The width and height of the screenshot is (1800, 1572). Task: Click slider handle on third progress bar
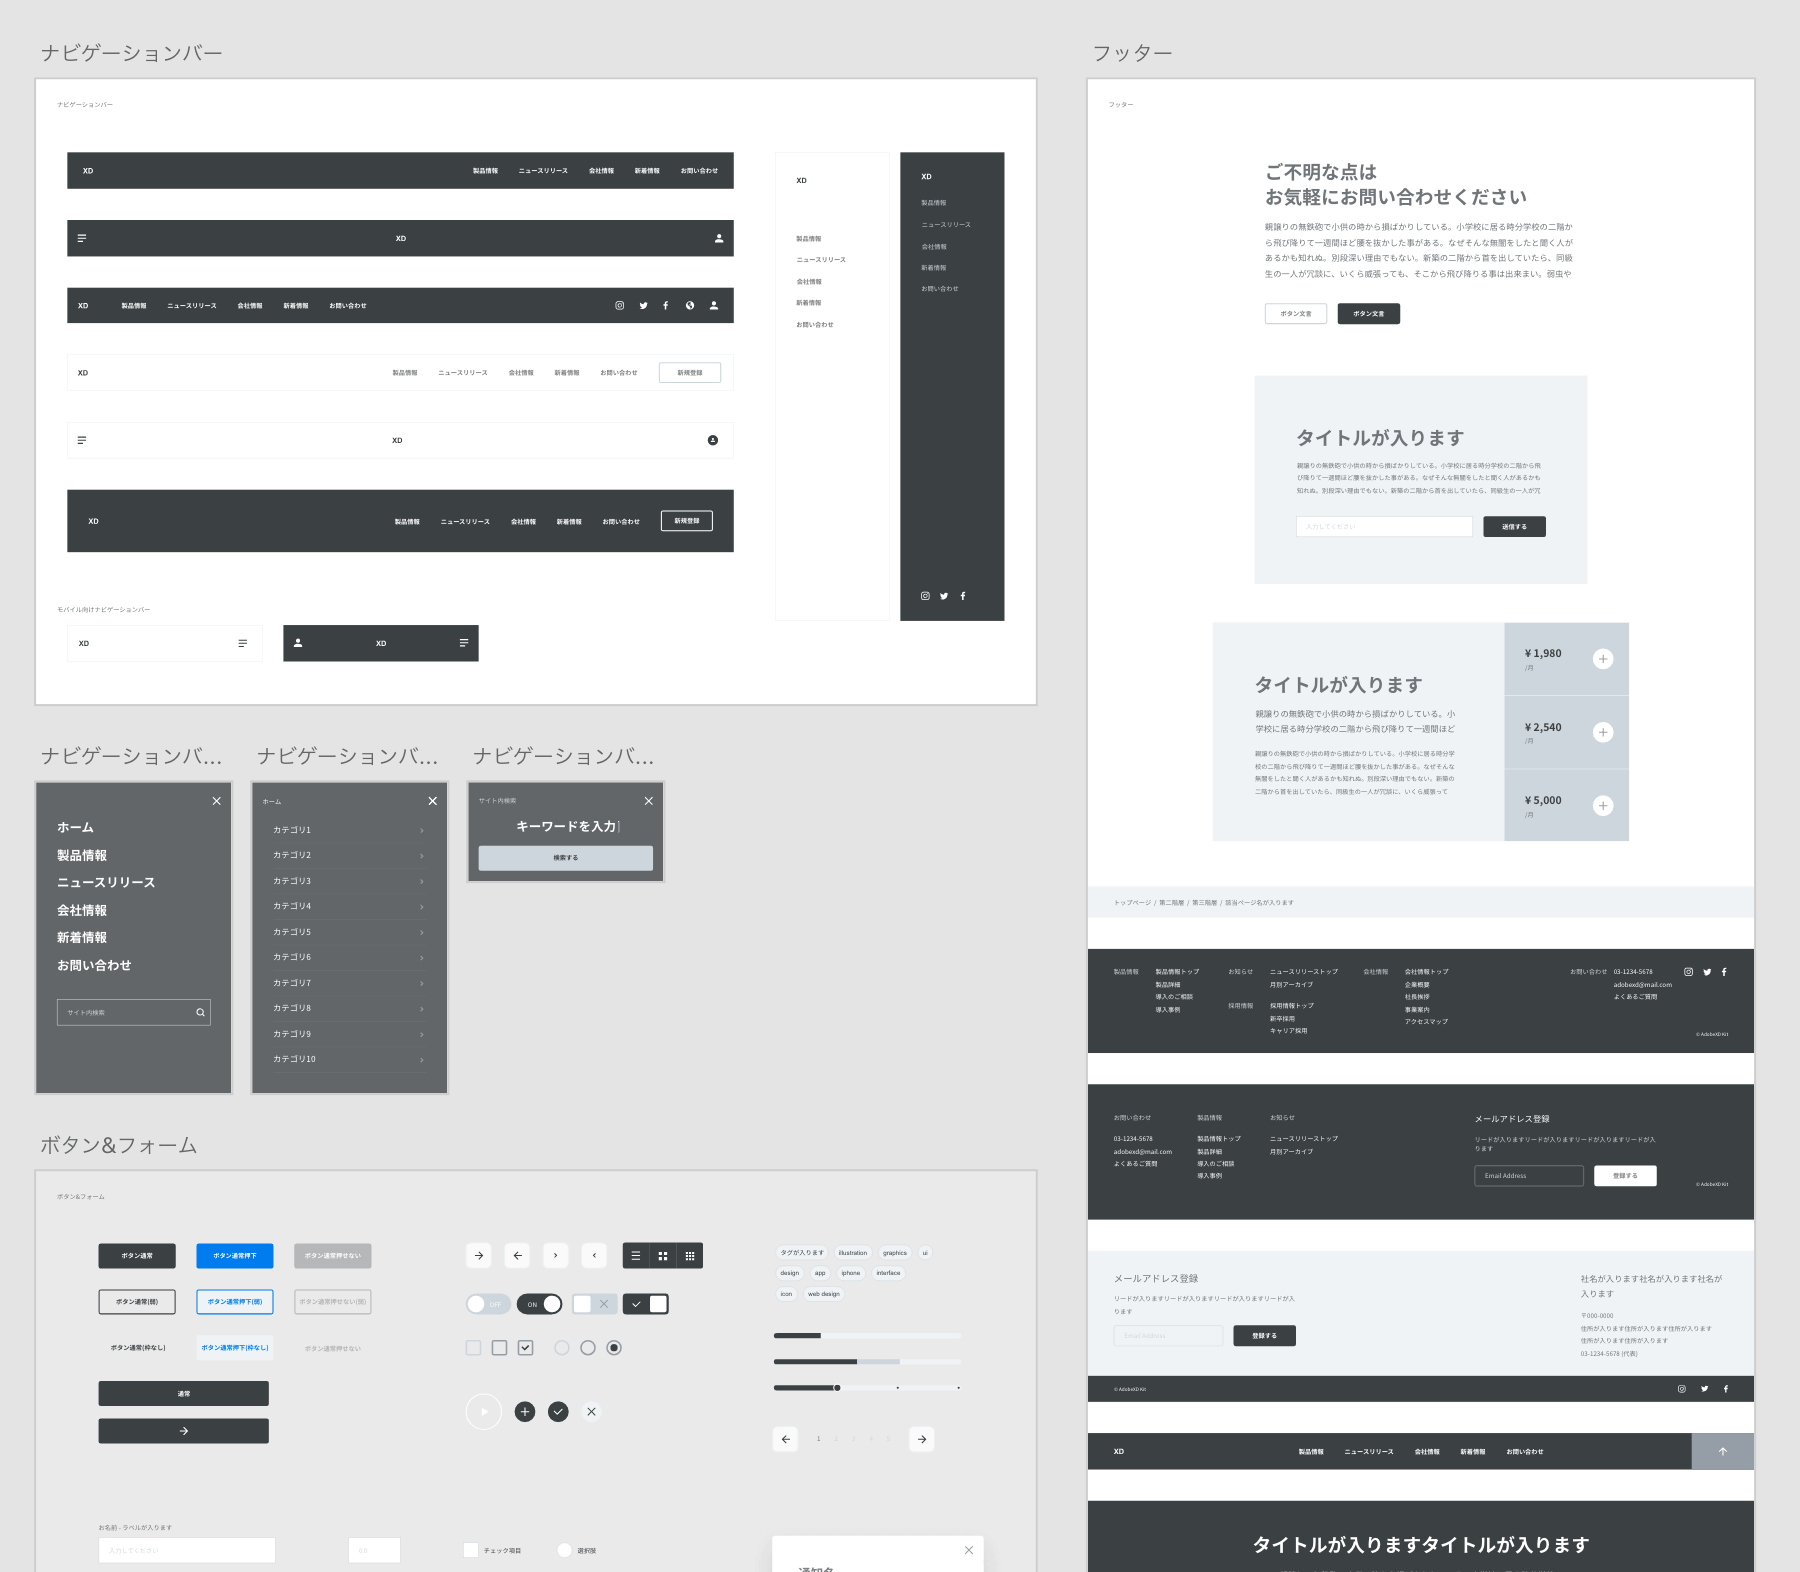pyautogui.click(x=837, y=1388)
